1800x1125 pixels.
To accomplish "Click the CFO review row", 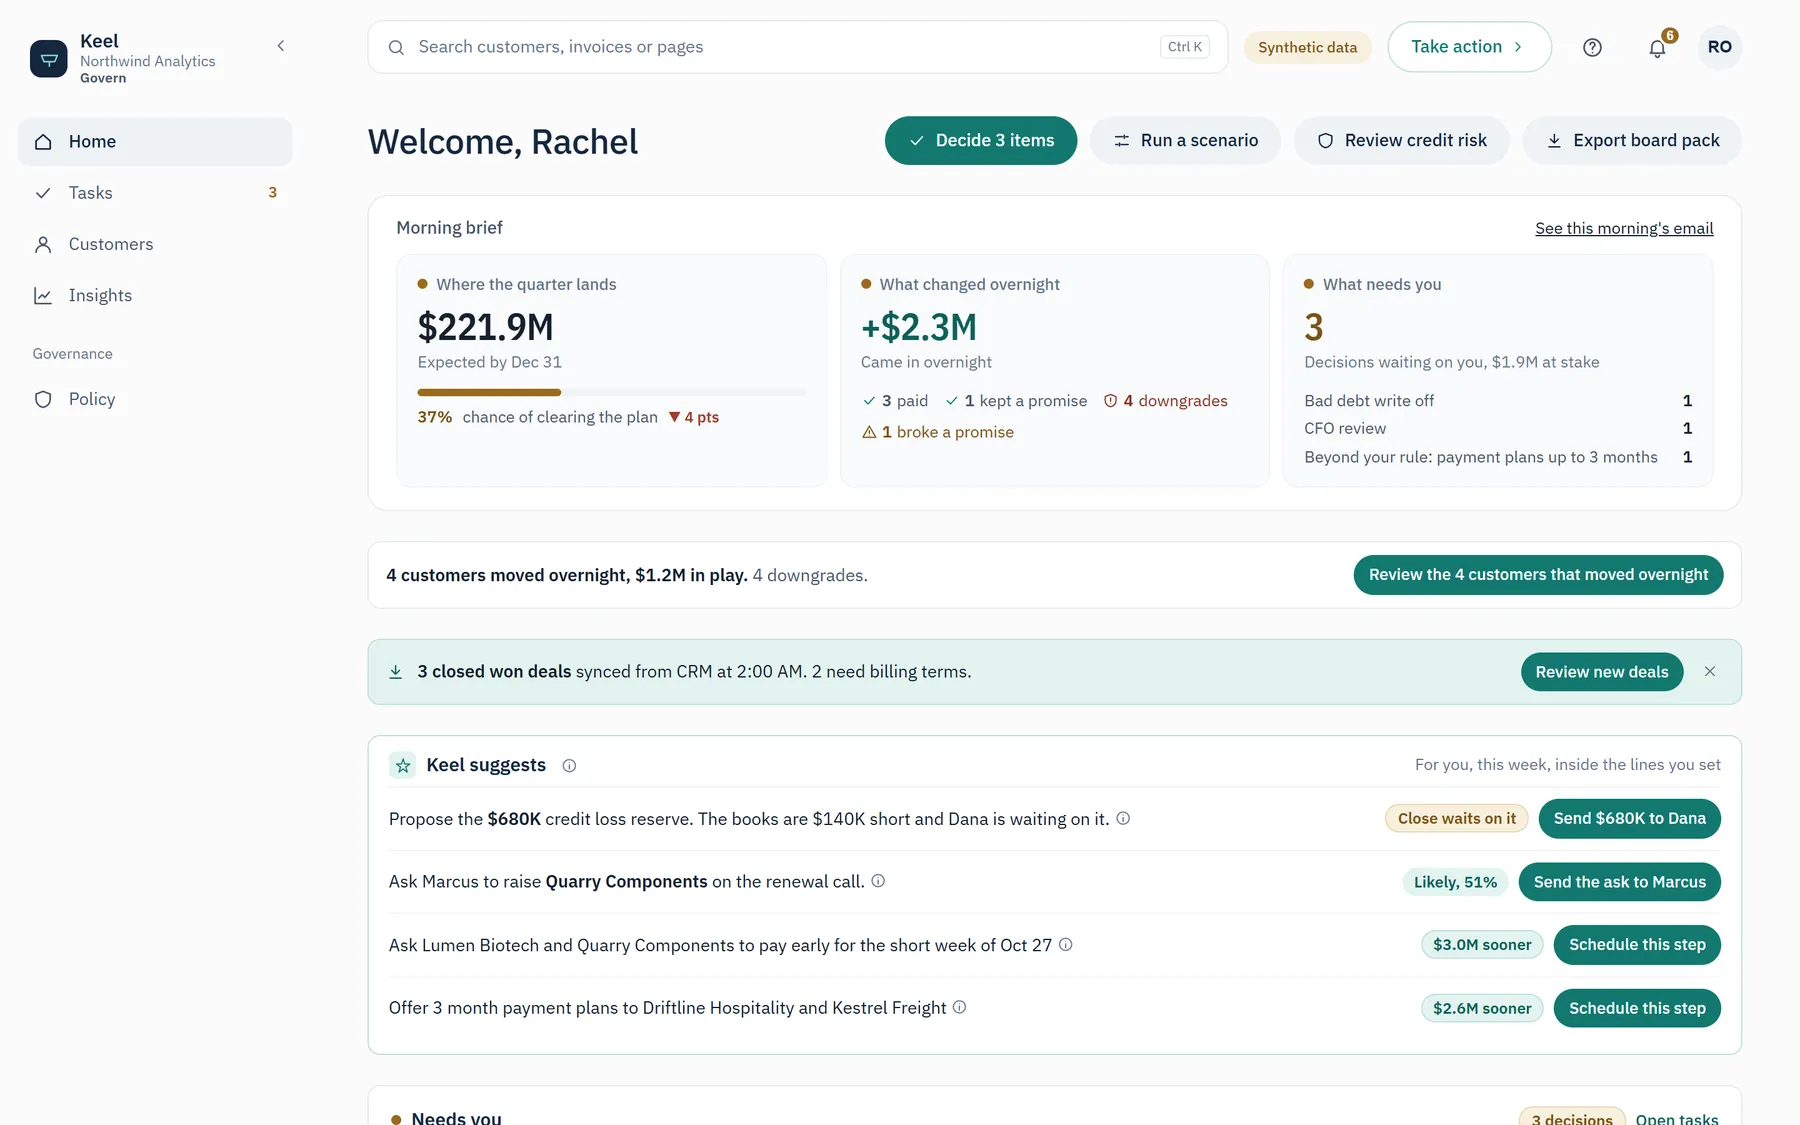I will (1498, 428).
